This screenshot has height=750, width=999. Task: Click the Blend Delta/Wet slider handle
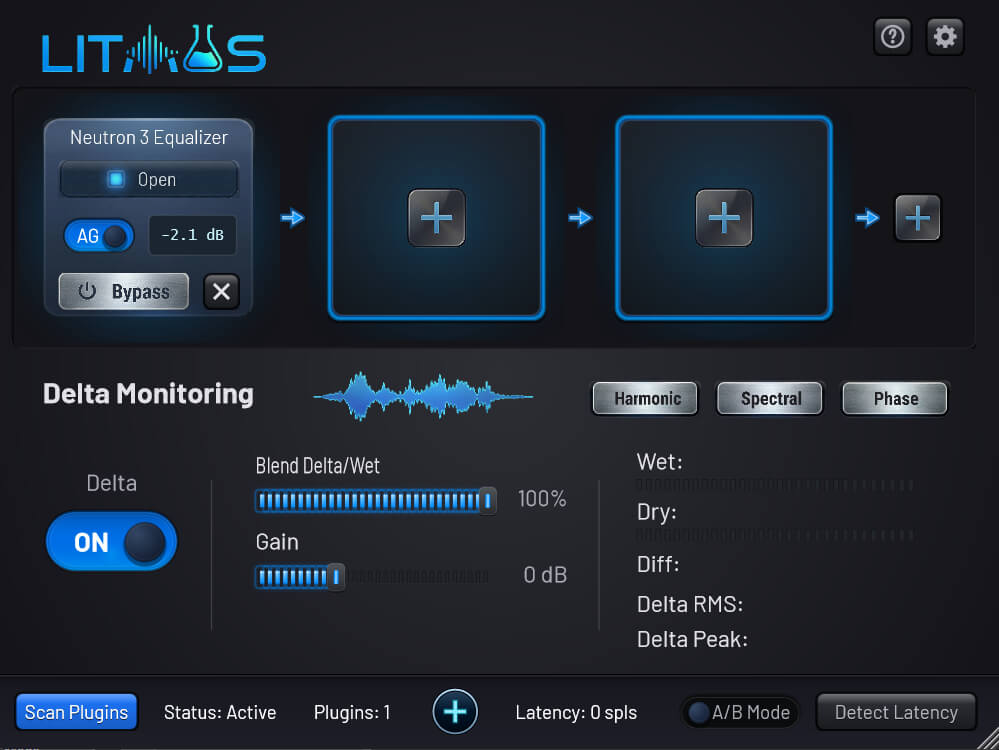click(487, 500)
